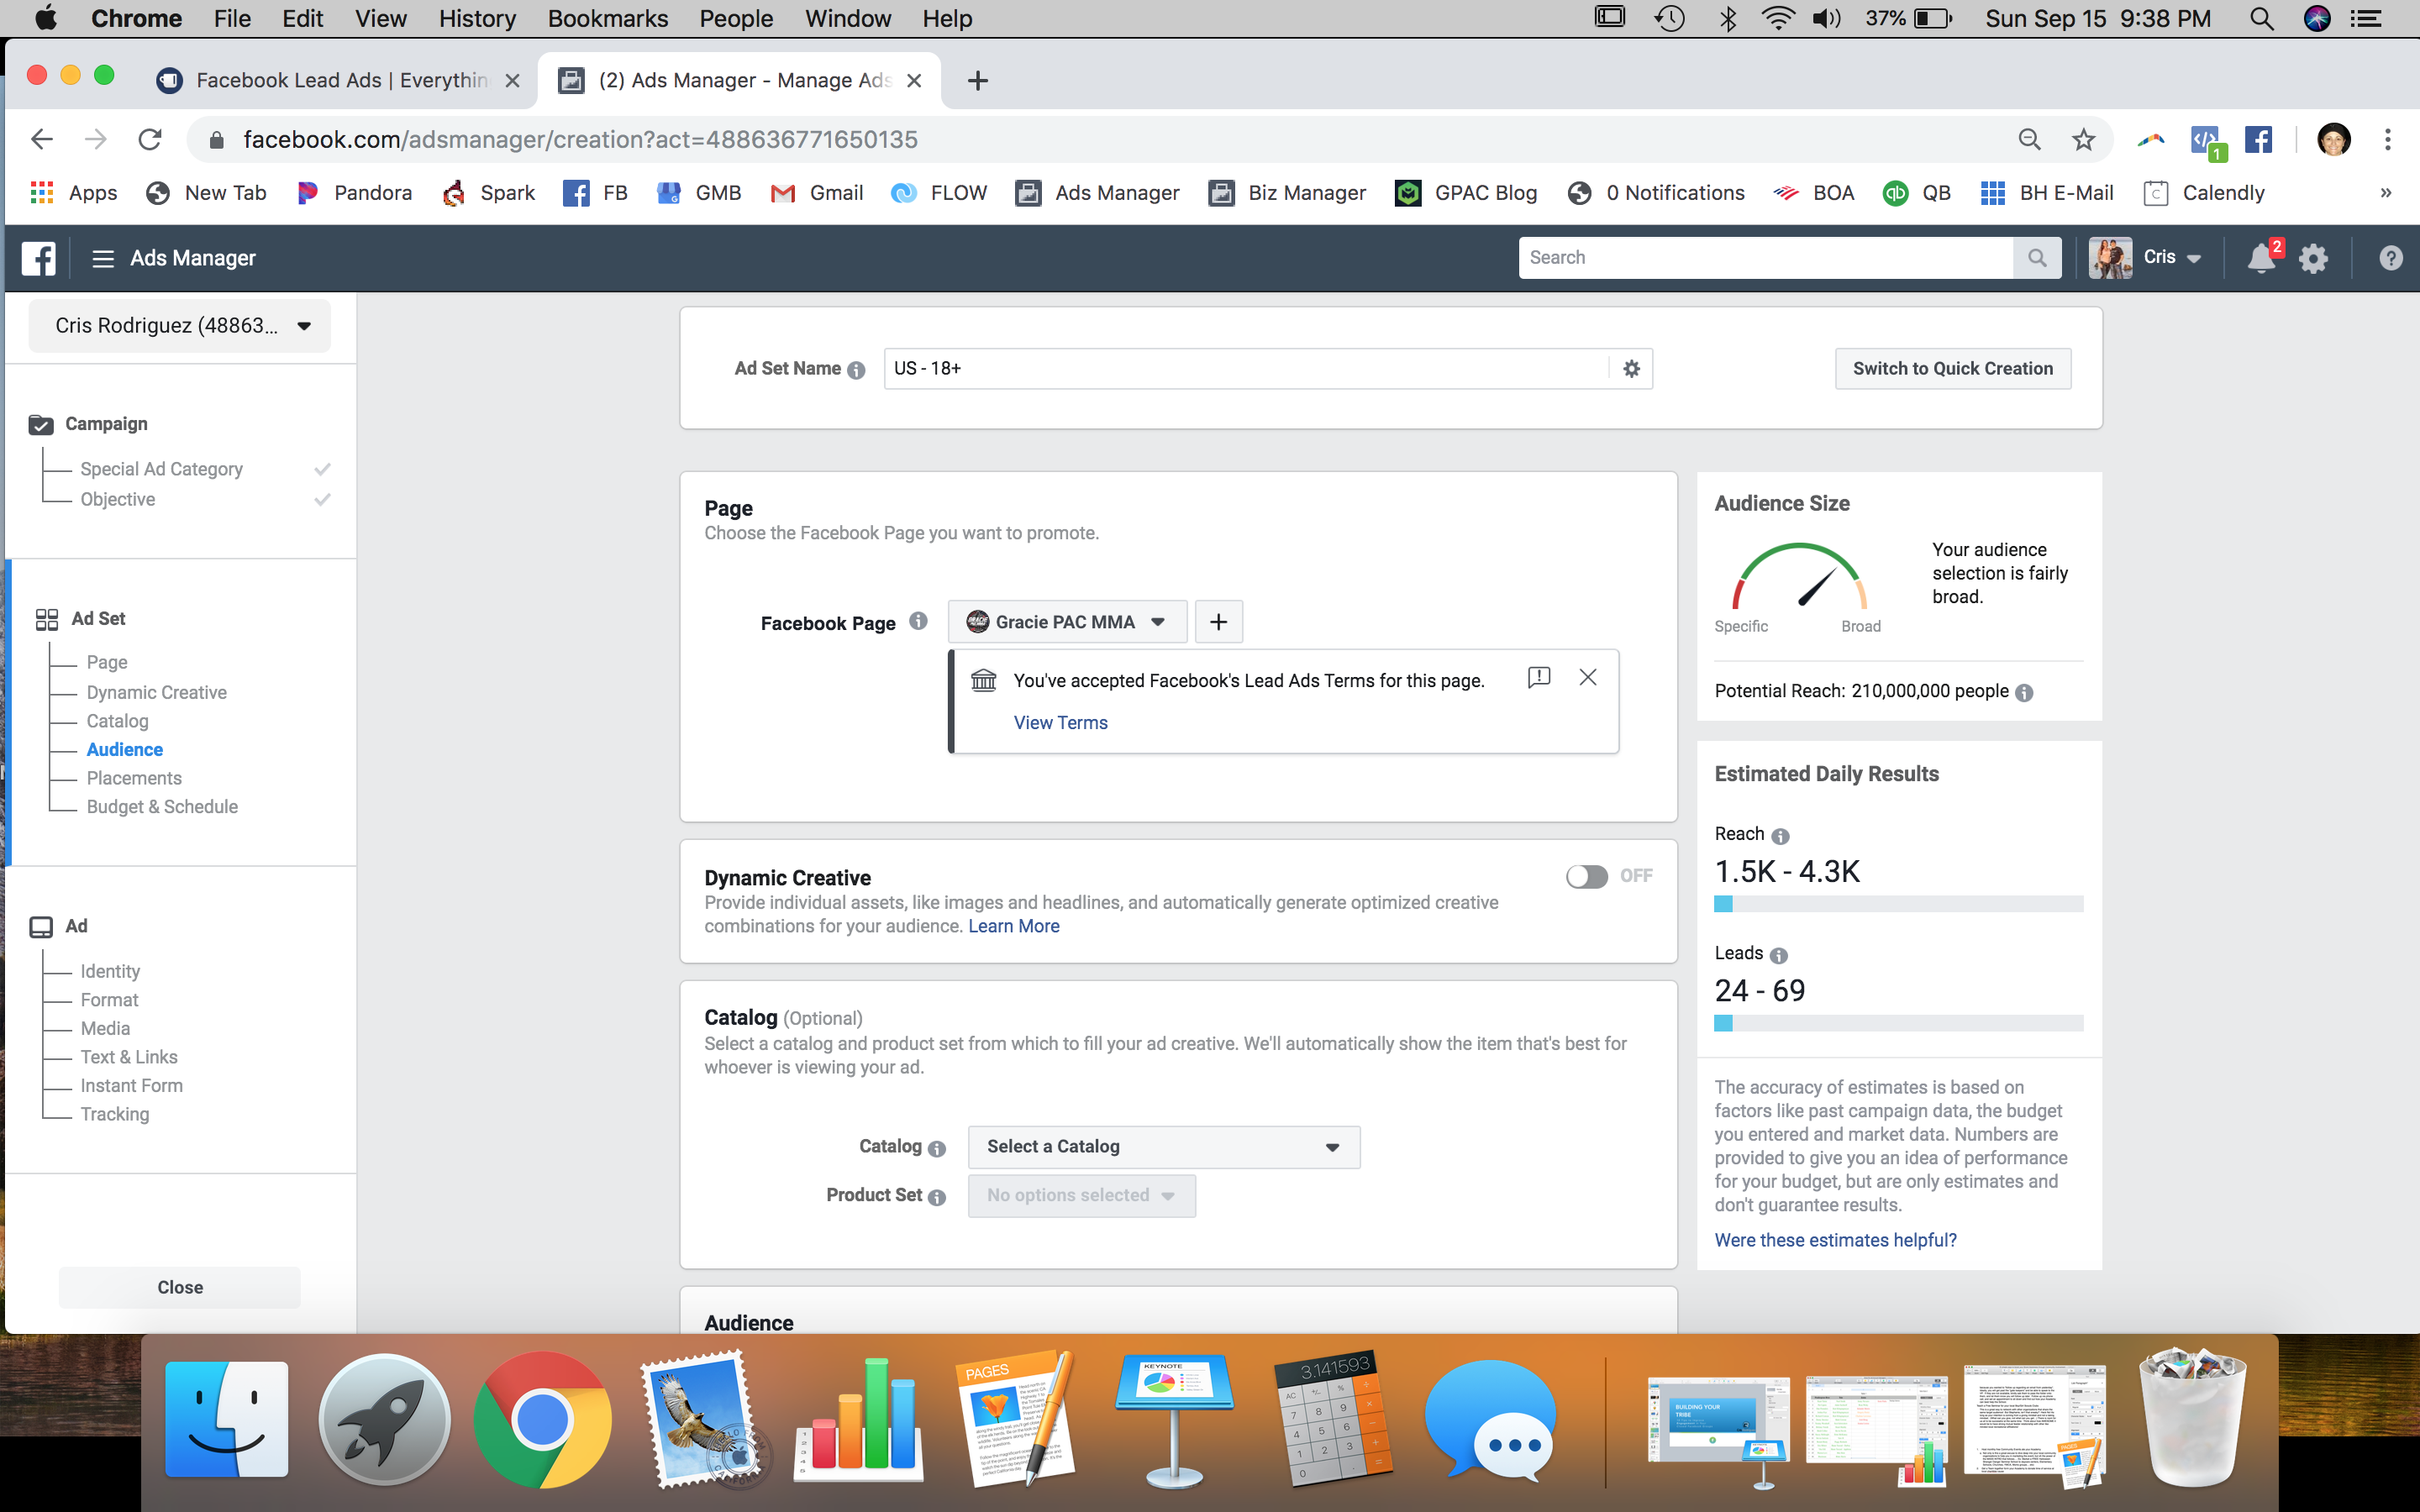Open the Gracie PAC MMA page dropdown
The width and height of the screenshot is (2420, 1512).
1067,622
